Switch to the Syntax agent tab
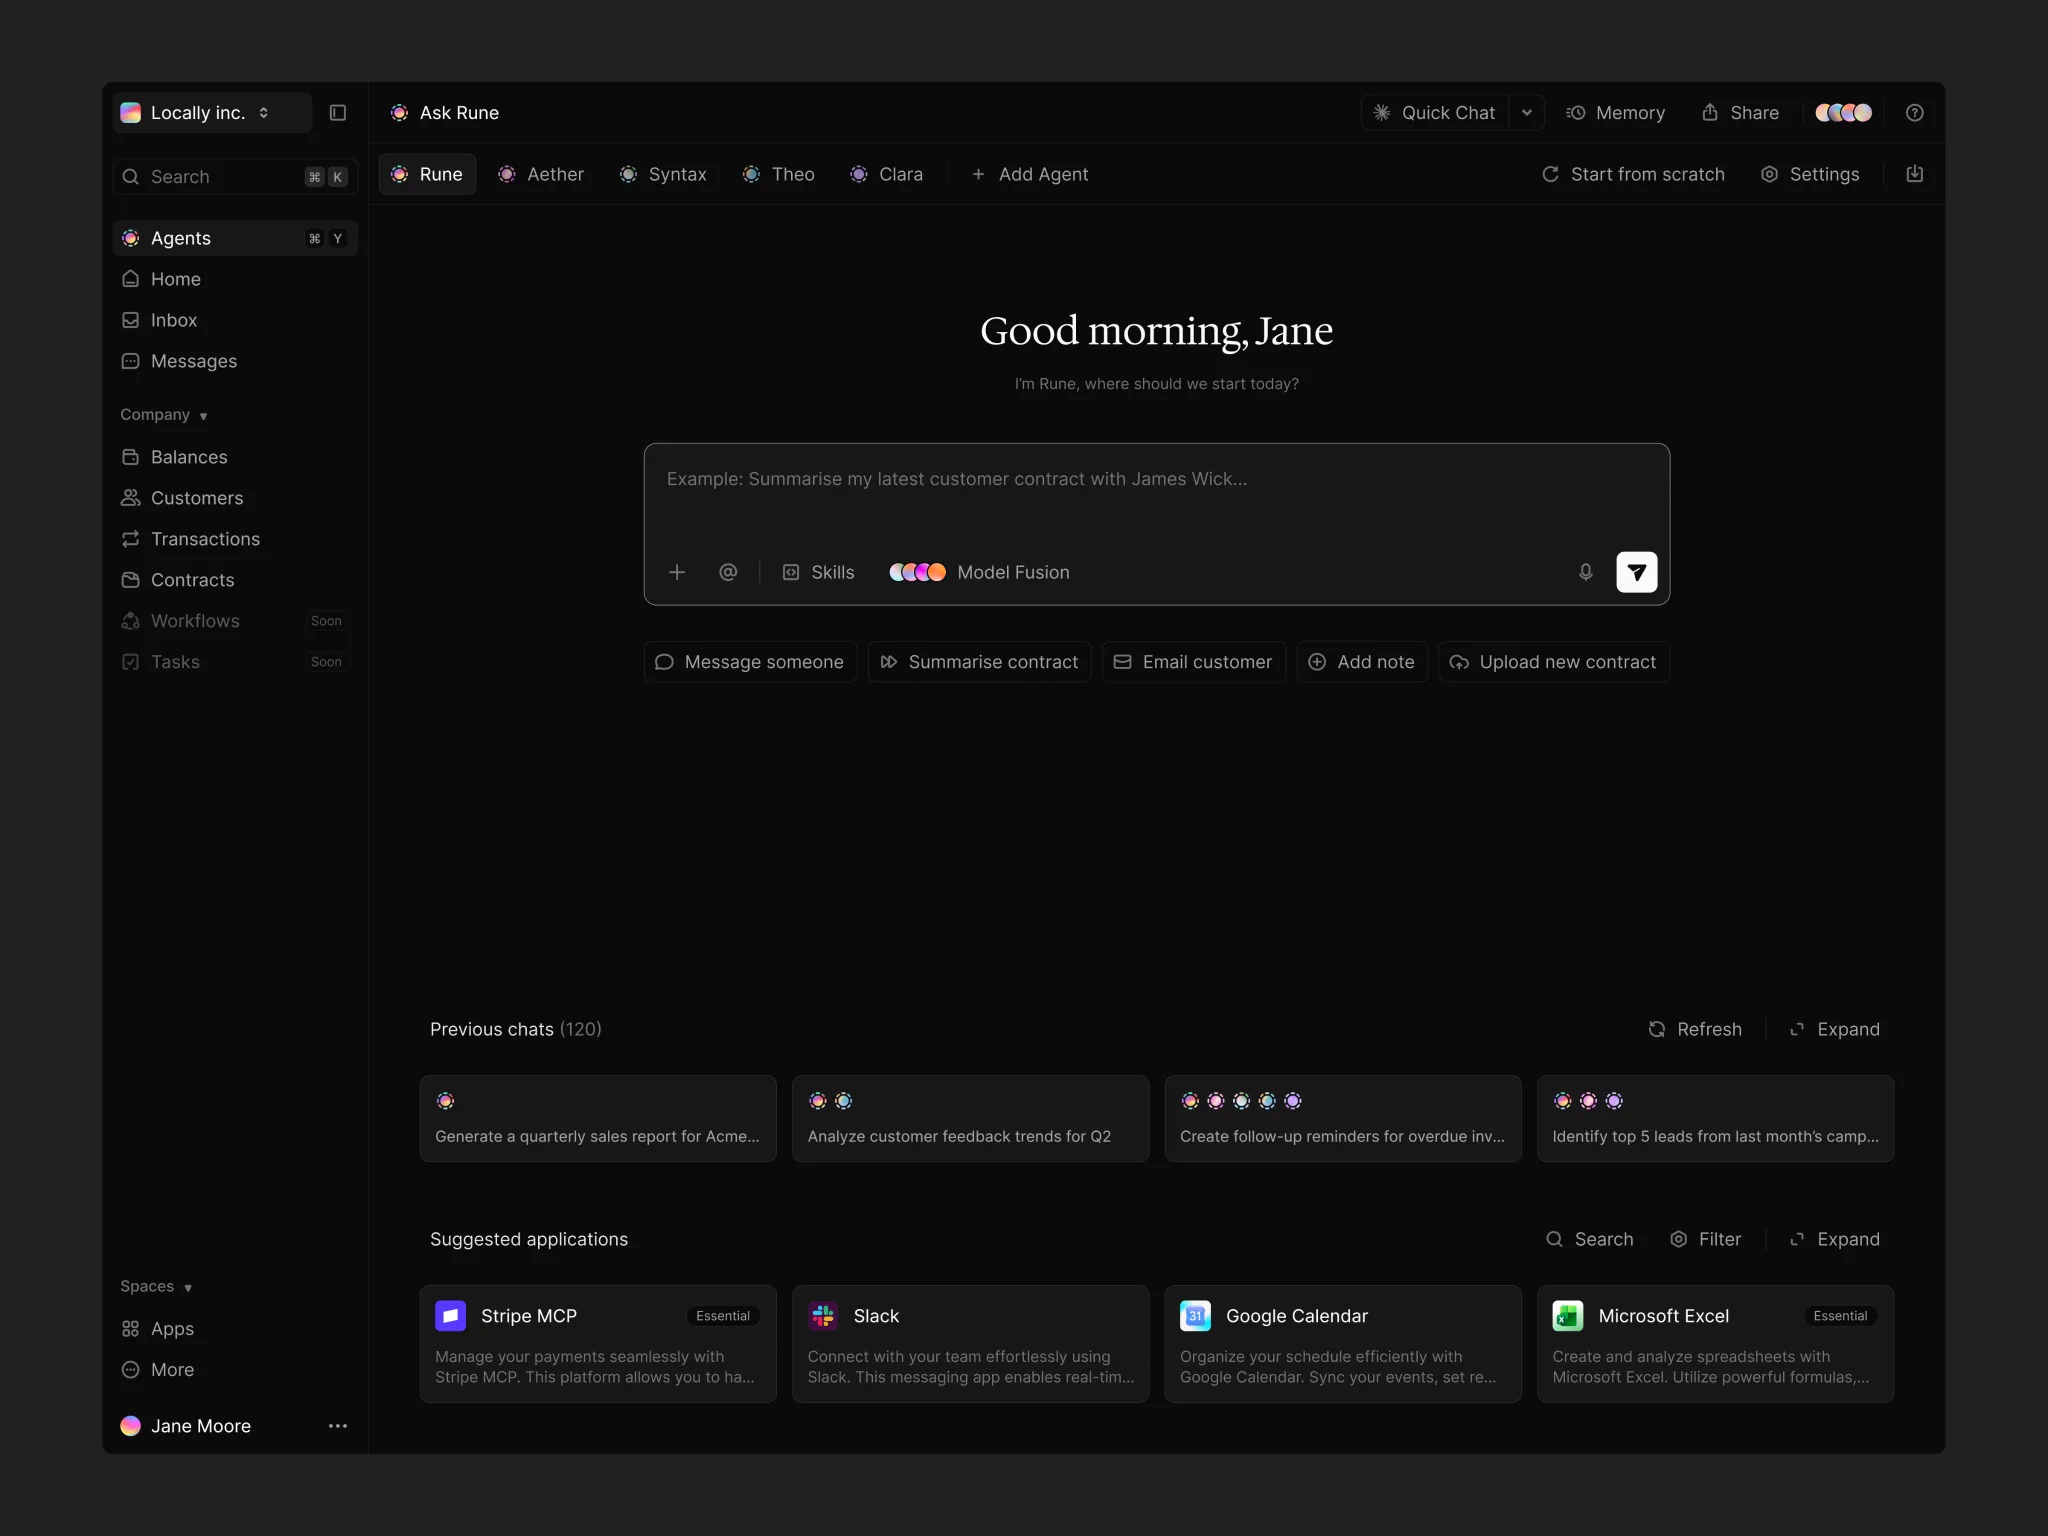This screenshot has width=2048, height=1536. 663,174
